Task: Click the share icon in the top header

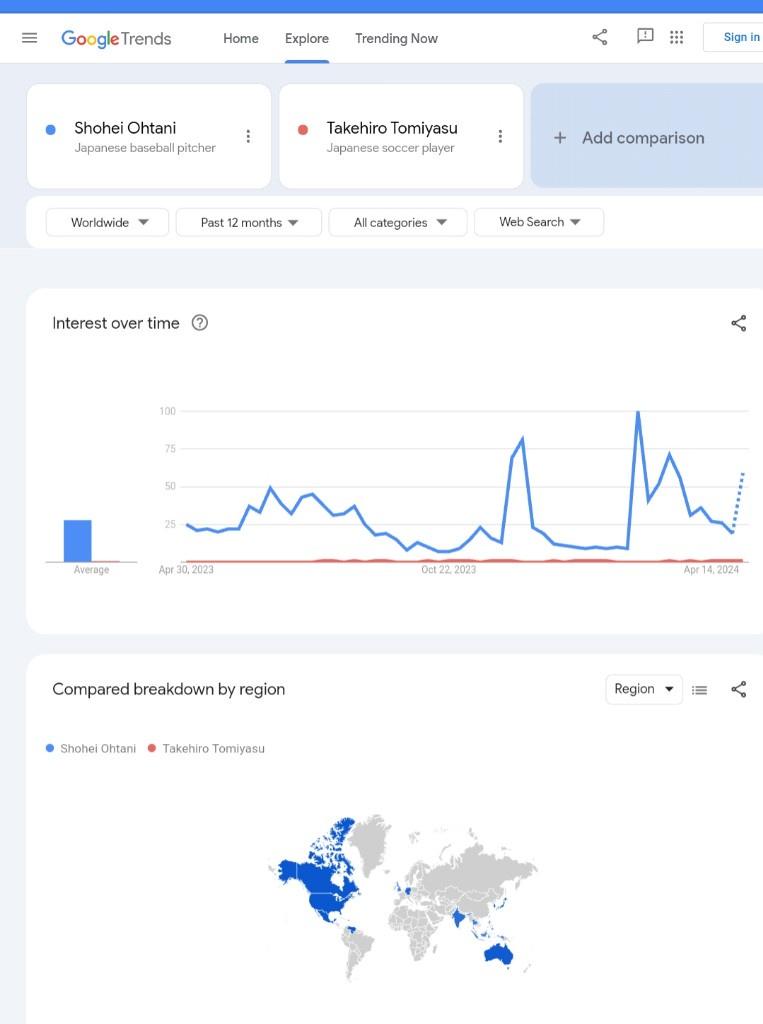Action: click(600, 37)
